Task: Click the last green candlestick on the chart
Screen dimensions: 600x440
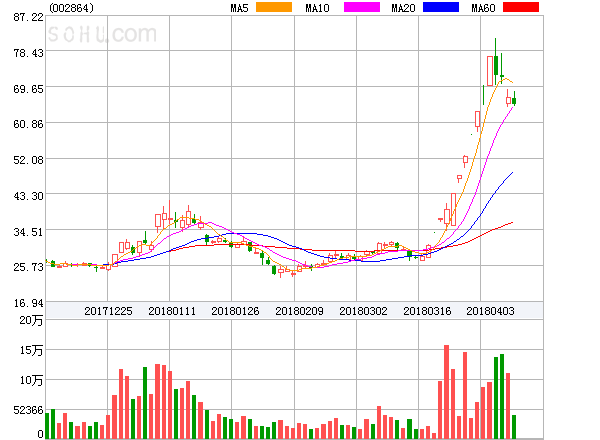Action: pyautogui.click(x=514, y=99)
